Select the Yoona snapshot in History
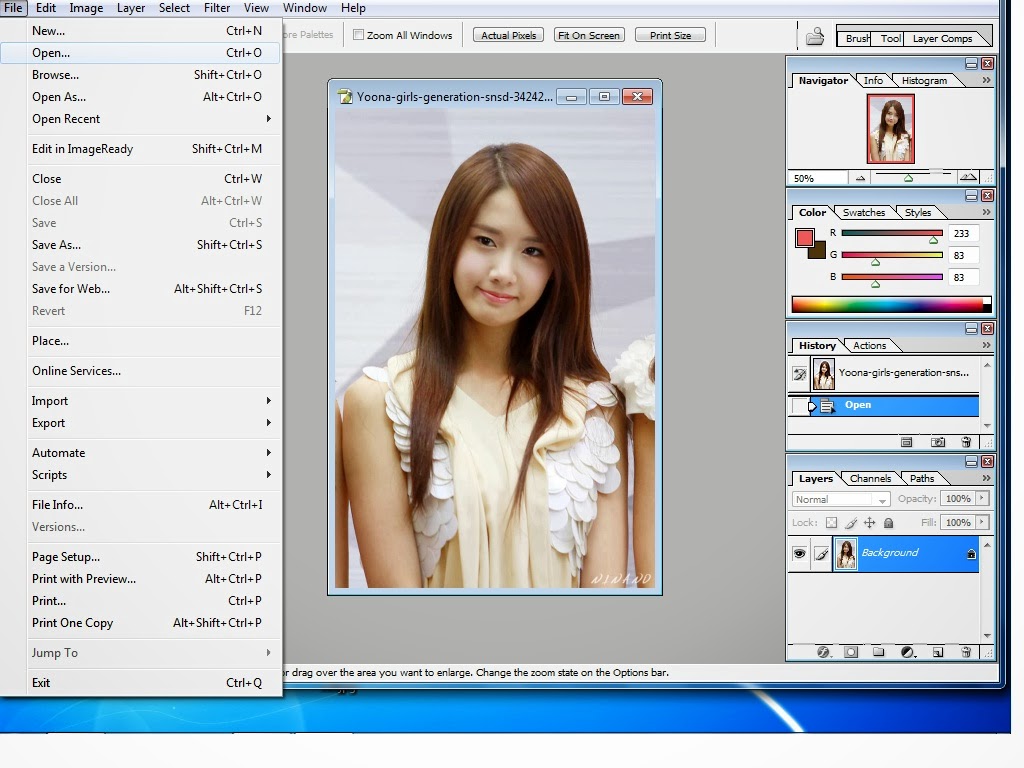The width and height of the screenshot is (1024, 768). 894,374
